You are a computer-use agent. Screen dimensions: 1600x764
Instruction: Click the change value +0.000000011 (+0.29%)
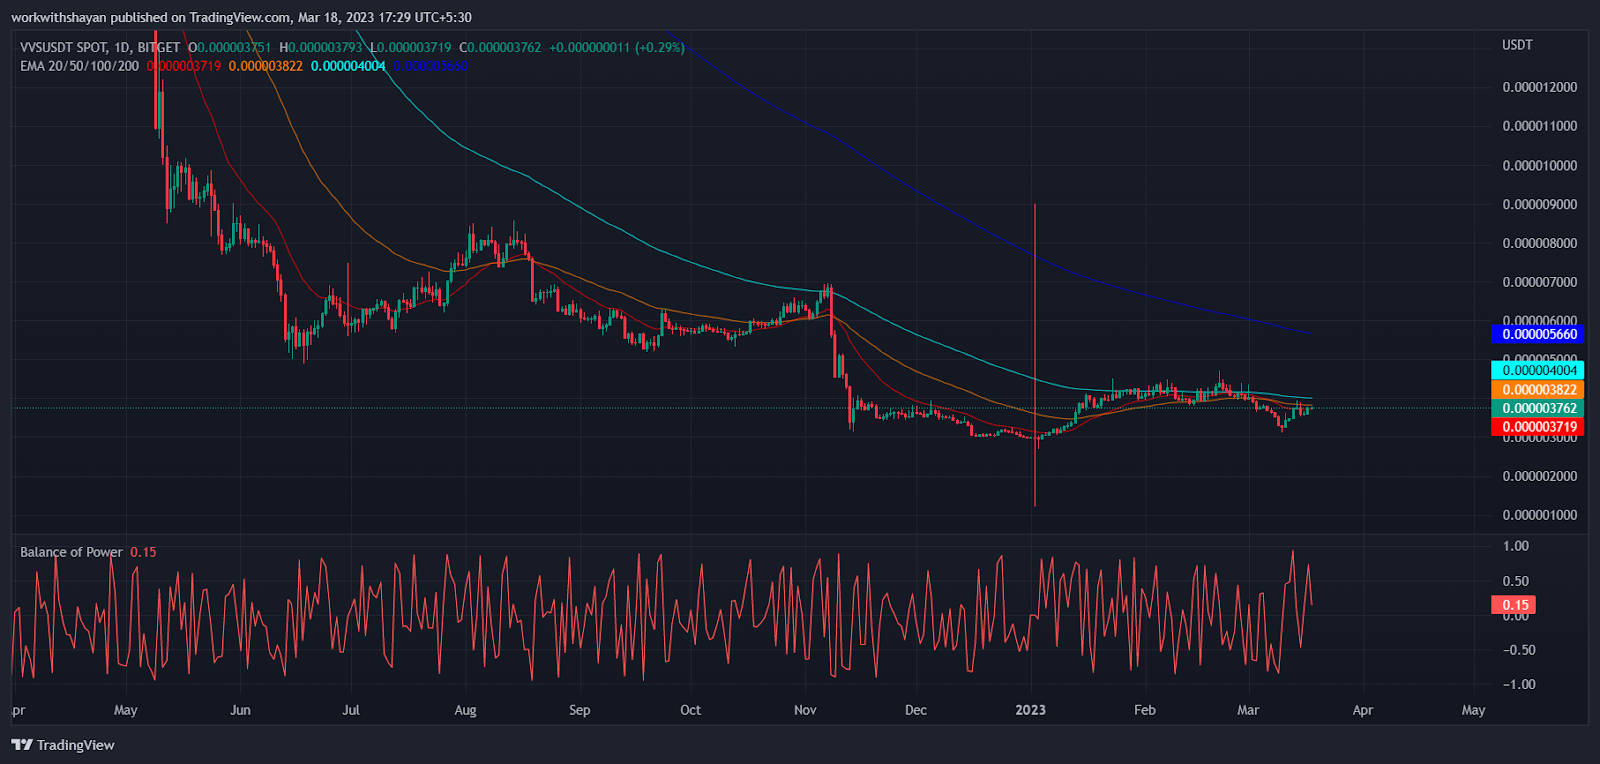[x=617, y=47]
